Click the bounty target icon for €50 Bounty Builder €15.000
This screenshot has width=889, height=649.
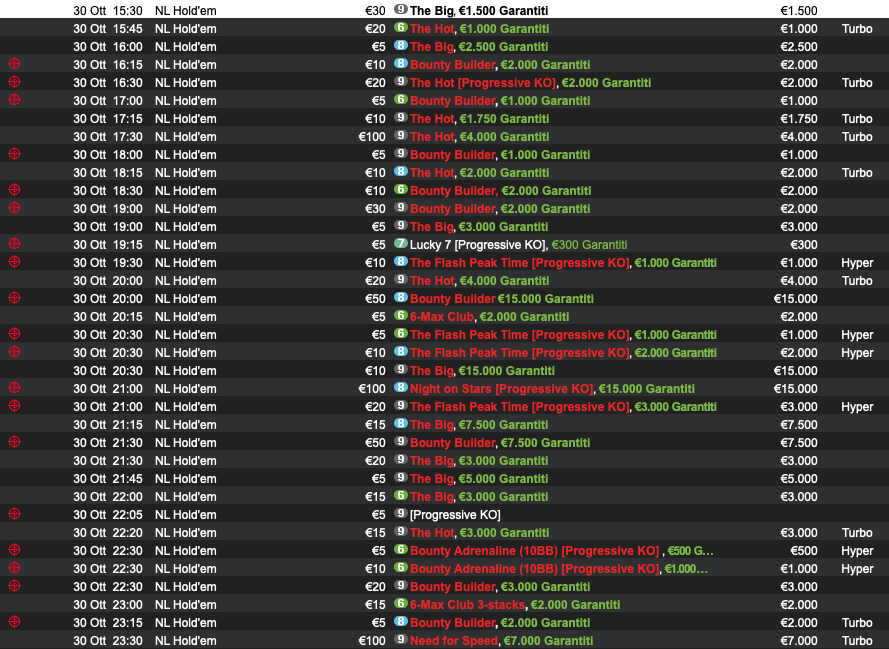[15, 298]
